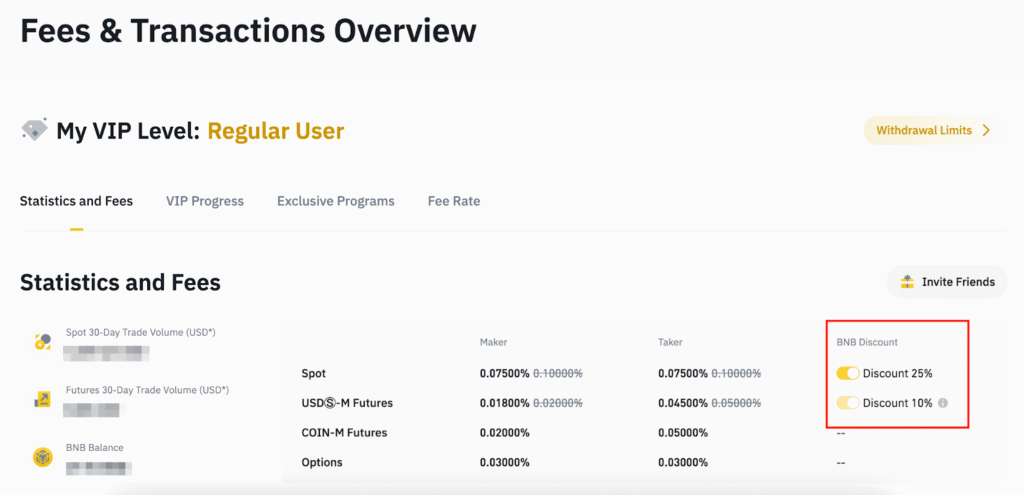Click the Spot taker fee 0.07500%
The height and width of the screenshot is (495, 1024).
[x=683, y=374]
